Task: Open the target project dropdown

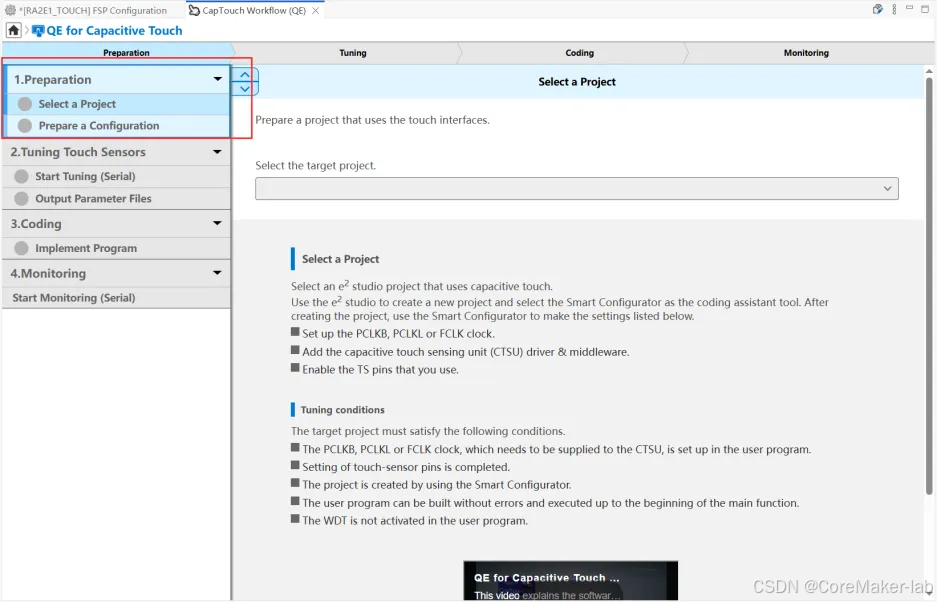Action: 577,188
